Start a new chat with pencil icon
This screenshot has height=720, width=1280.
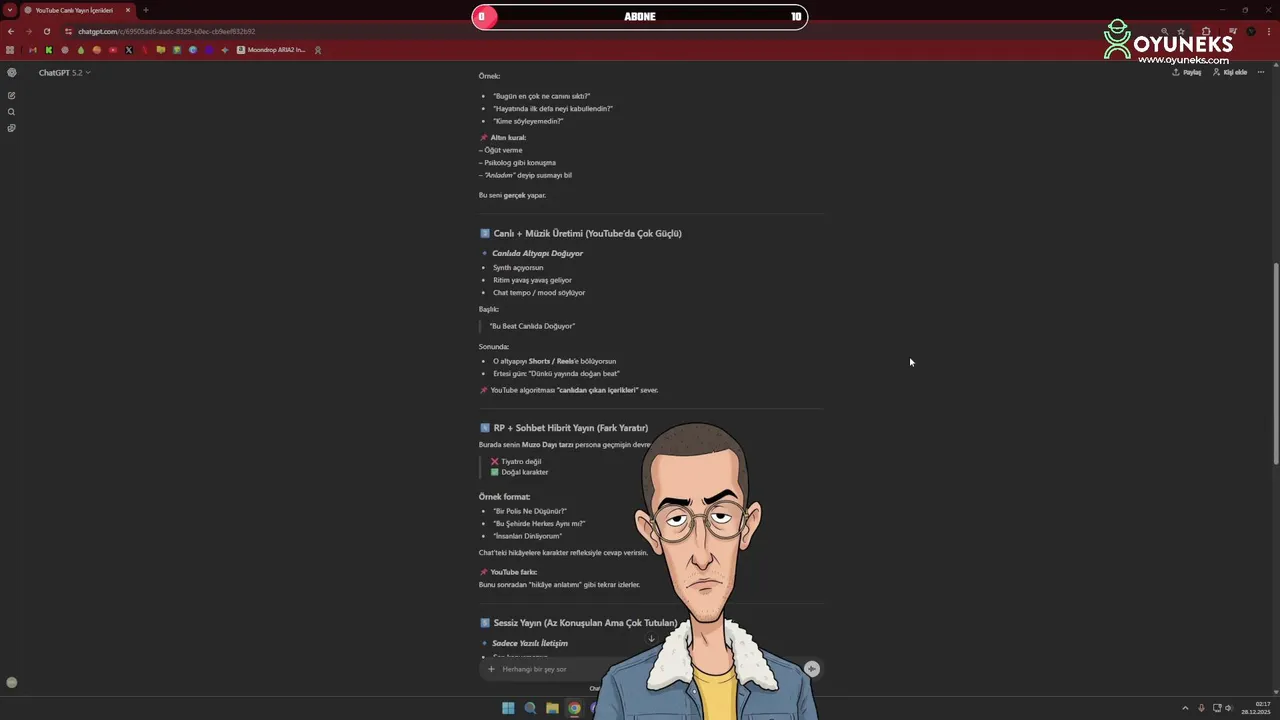tap(11, 95)
